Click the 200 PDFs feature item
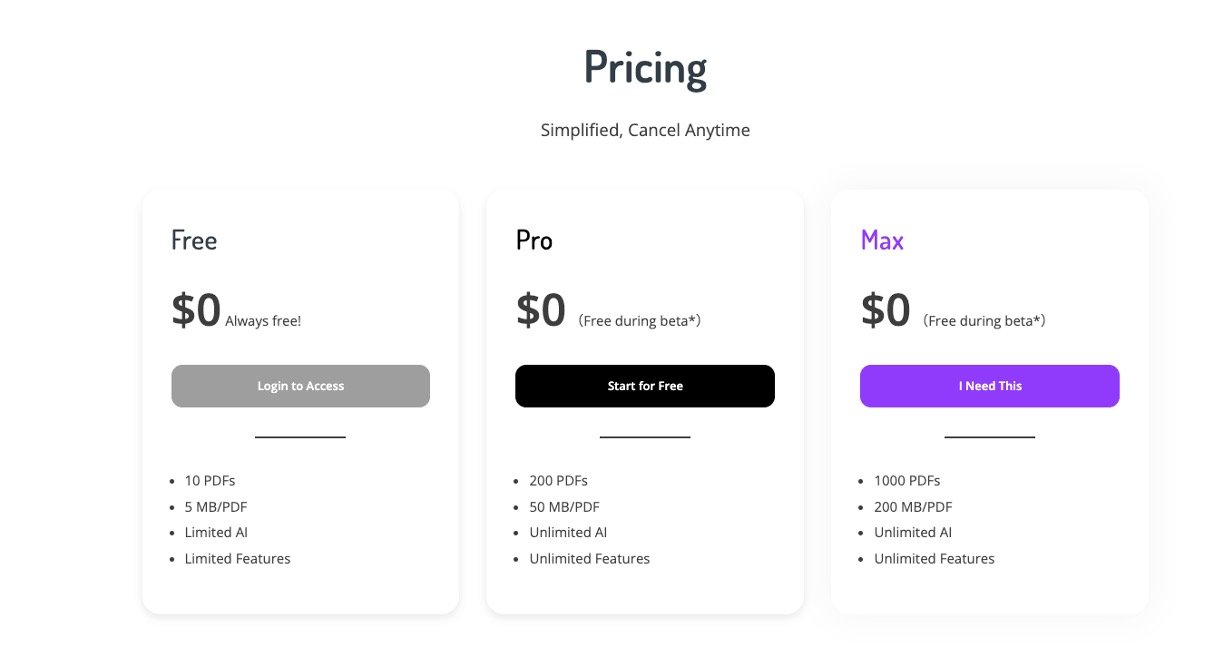 (x=558, y=480)
